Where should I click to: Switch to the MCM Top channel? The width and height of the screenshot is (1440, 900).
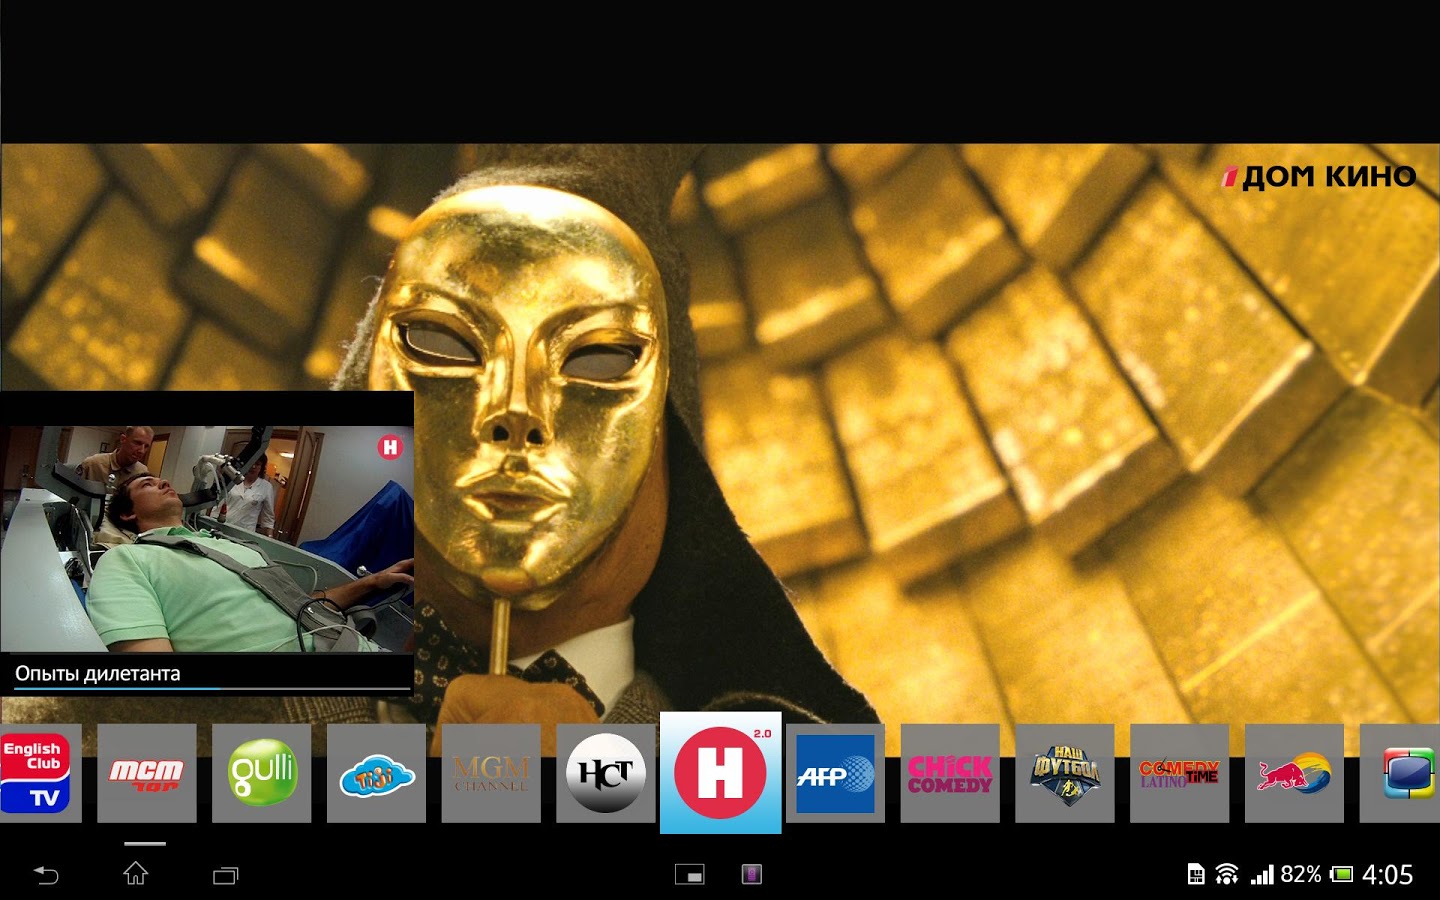pos(146,773)
